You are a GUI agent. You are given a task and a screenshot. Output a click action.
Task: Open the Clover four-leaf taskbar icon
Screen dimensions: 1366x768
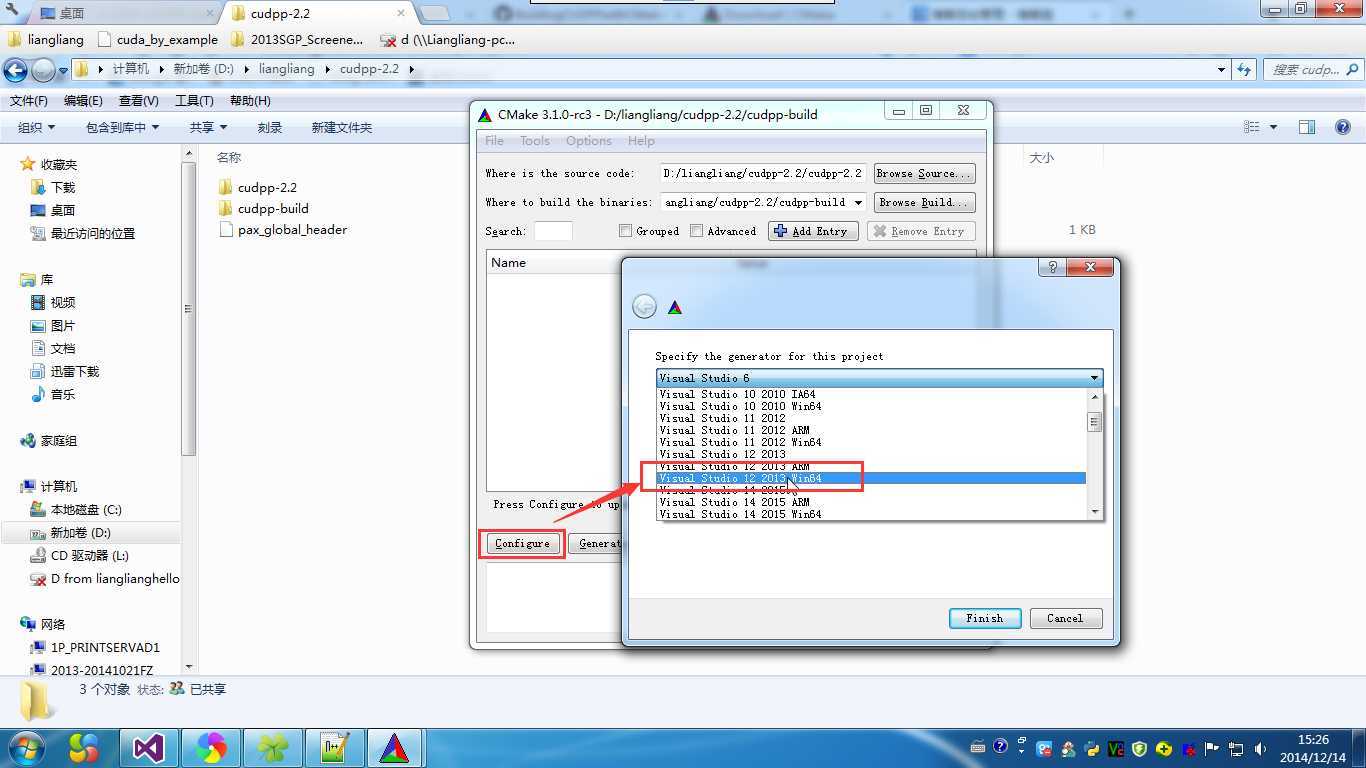[272, 747]
